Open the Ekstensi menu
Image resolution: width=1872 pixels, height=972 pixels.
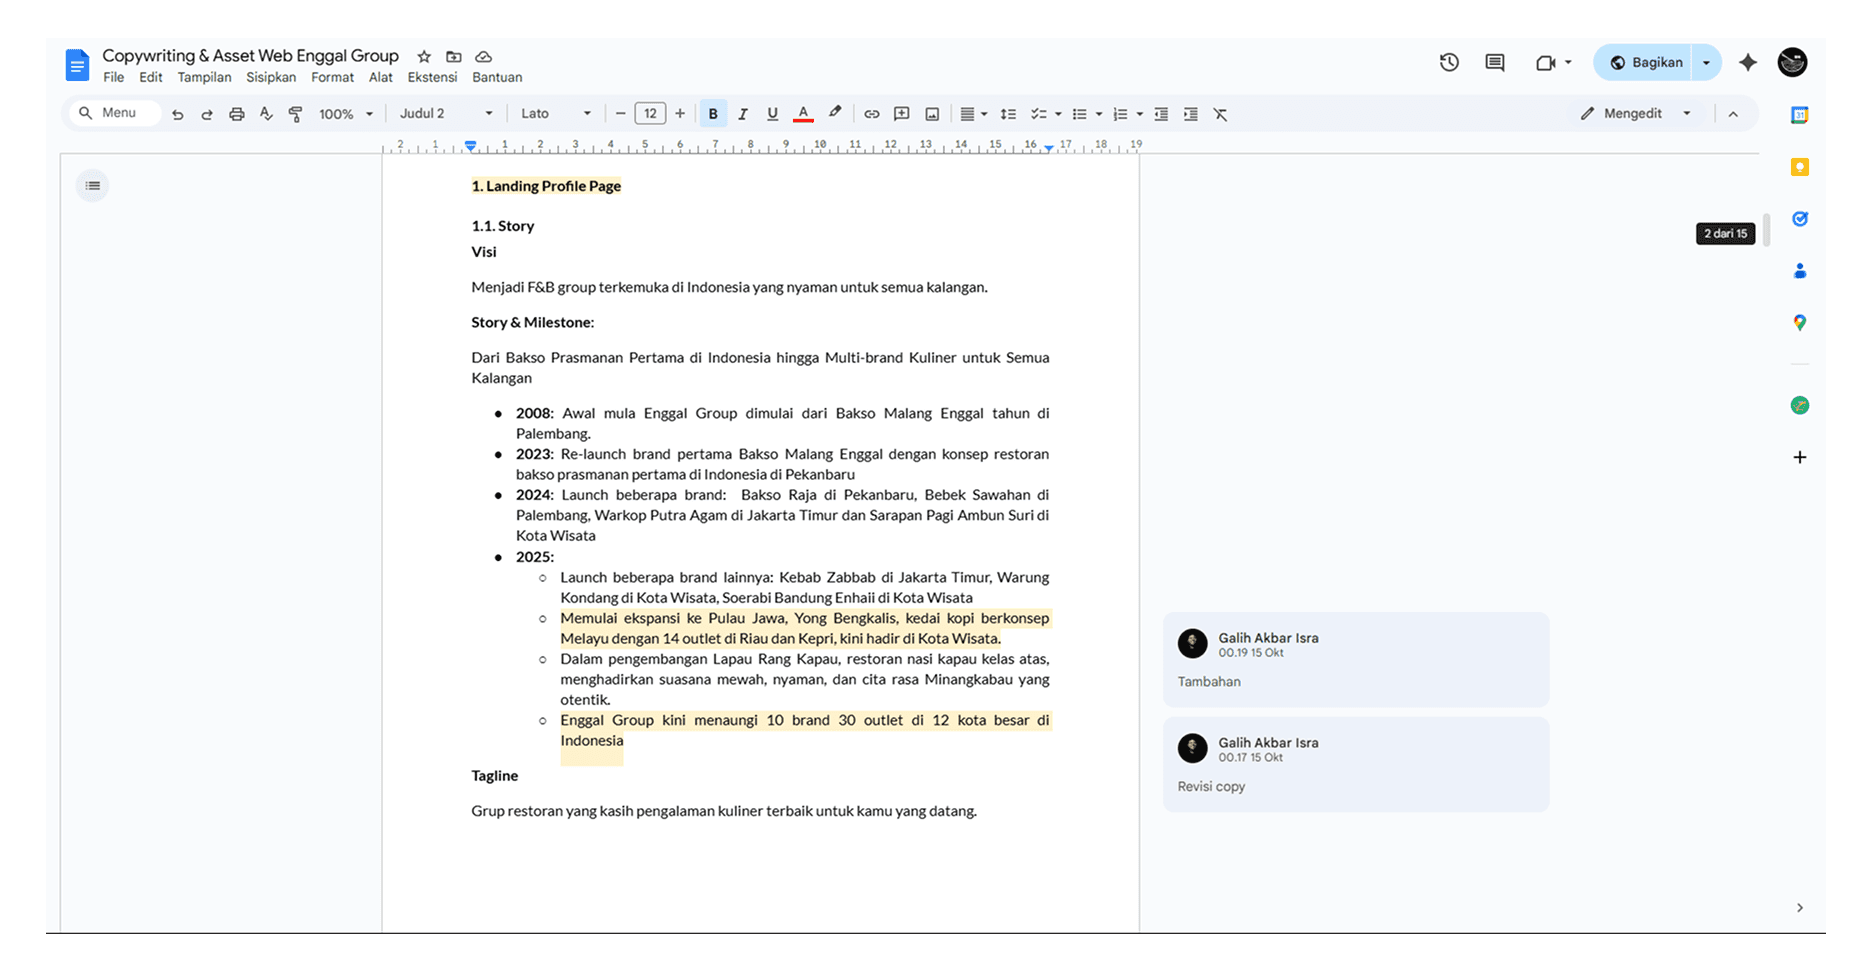tap(432, 78)
